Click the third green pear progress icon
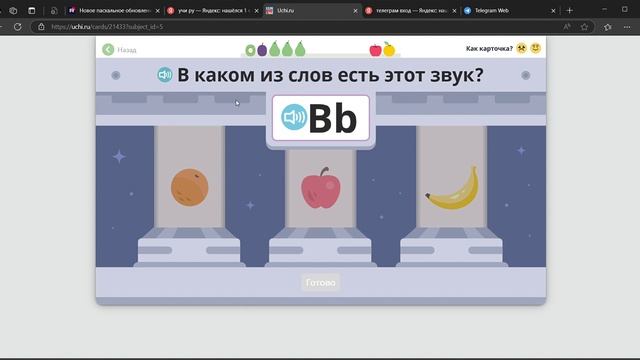Image resolution: width=640 pixels, height=360 pixels. tap(300, 49)
